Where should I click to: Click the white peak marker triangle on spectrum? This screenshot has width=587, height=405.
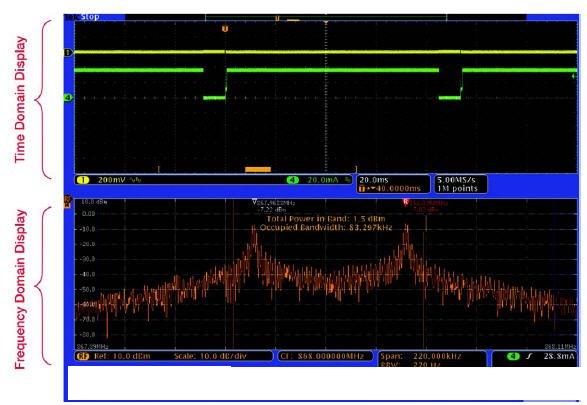(255, 202)
